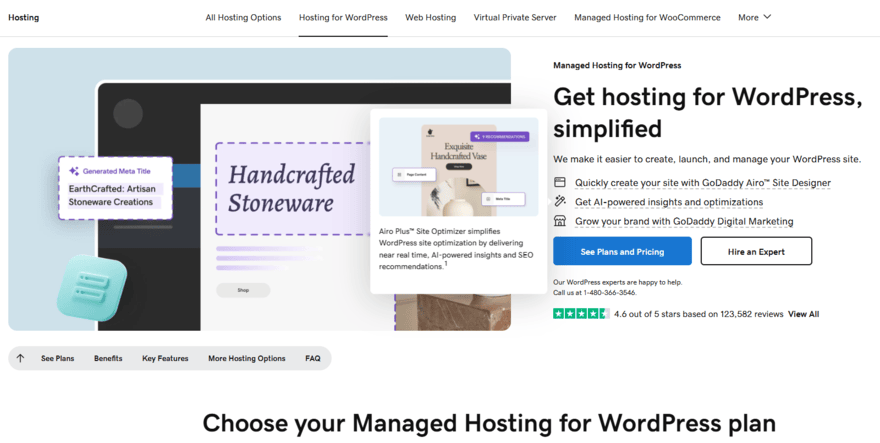Image resolution: width=880 pixels, height=443 pixels.
Task: Click the Airo Site Designer window icon
Action: click(560, 182)
